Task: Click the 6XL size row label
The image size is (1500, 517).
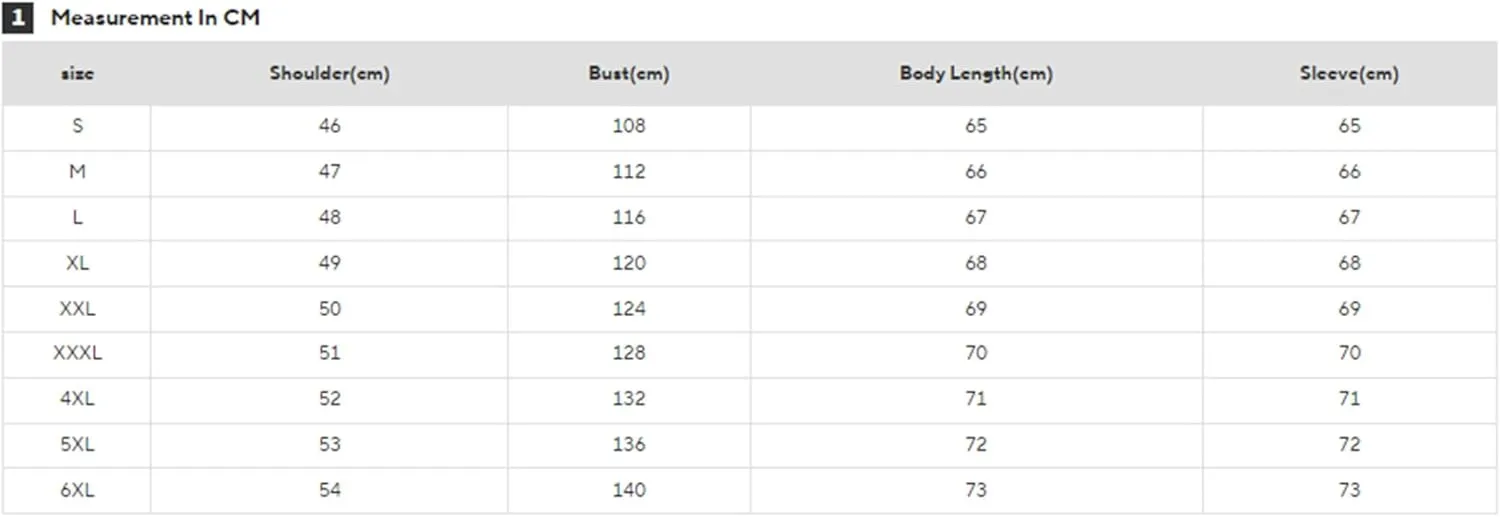Action: (x=77, y=490)
